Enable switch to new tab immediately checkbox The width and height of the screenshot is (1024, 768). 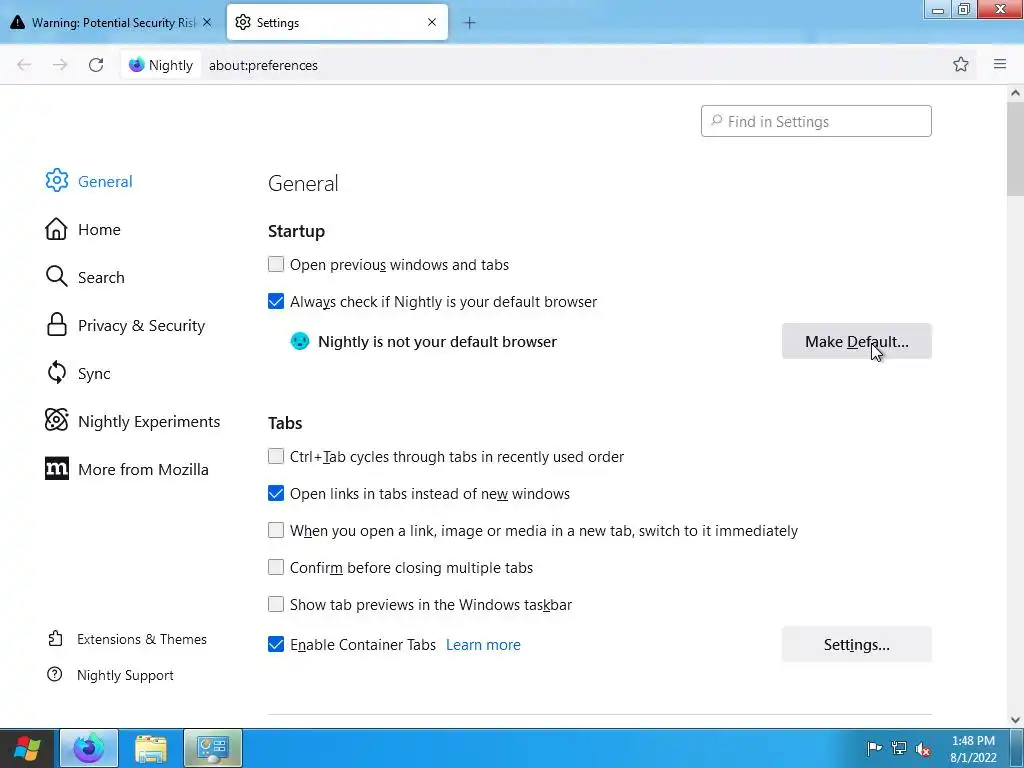[276, 530]
